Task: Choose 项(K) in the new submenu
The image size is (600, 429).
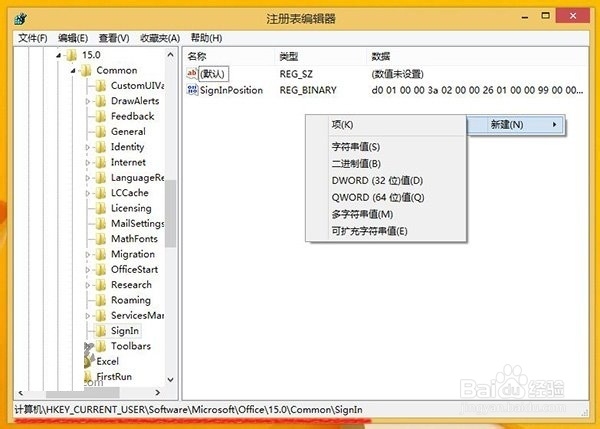Action: click(x=386, y=125)
